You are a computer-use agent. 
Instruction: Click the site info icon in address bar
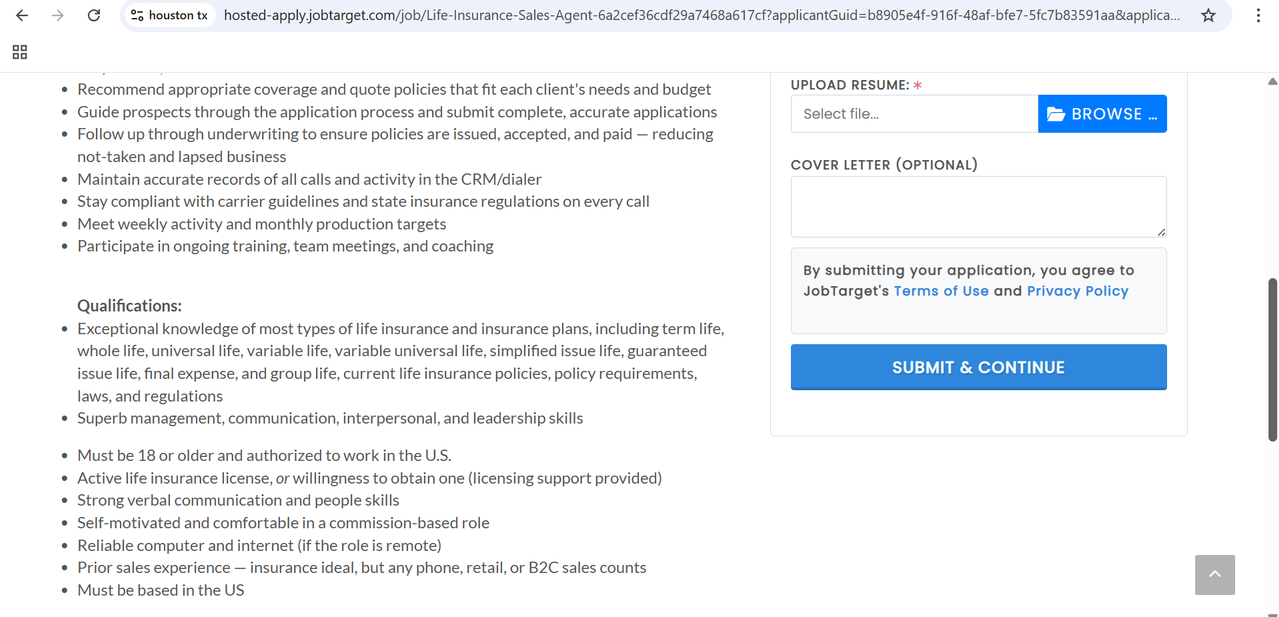[x=137, y=16]
